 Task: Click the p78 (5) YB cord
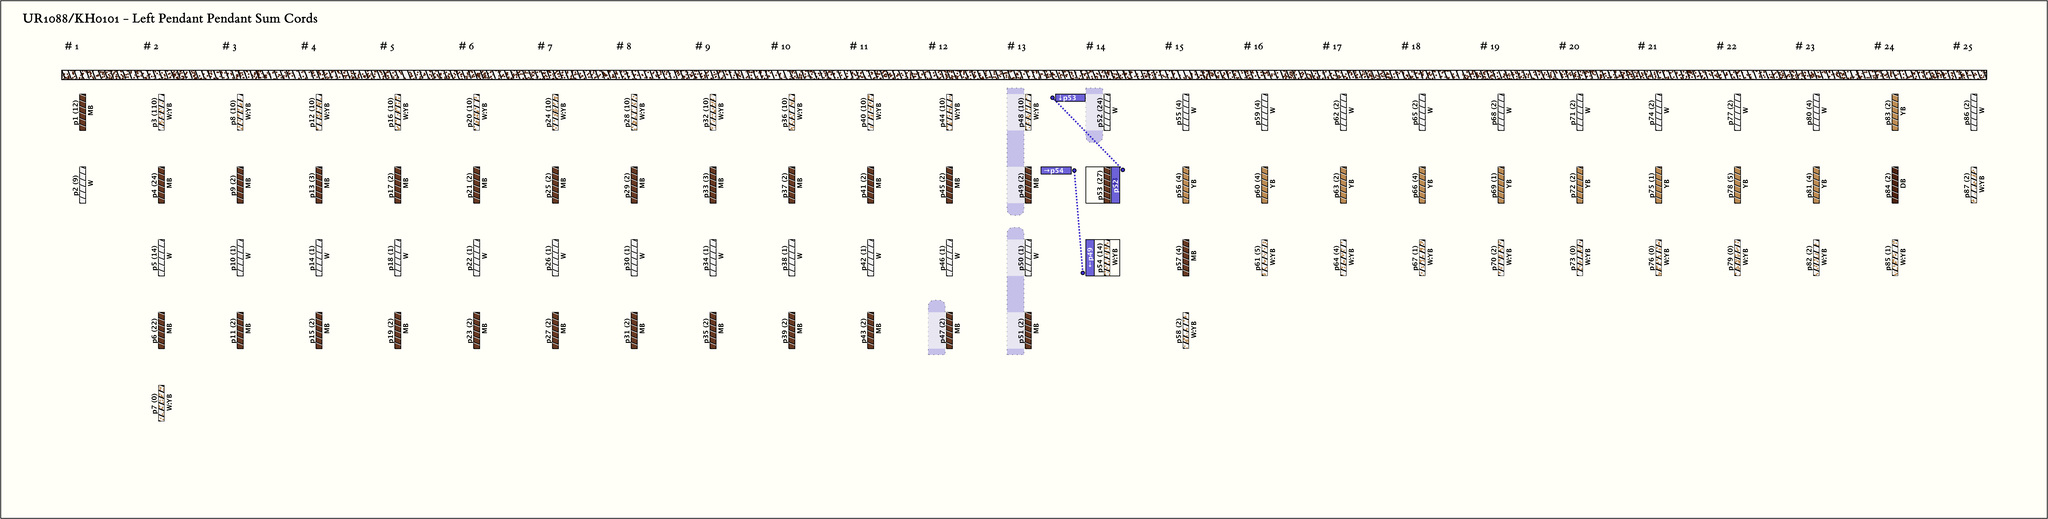coord(1737,184)
